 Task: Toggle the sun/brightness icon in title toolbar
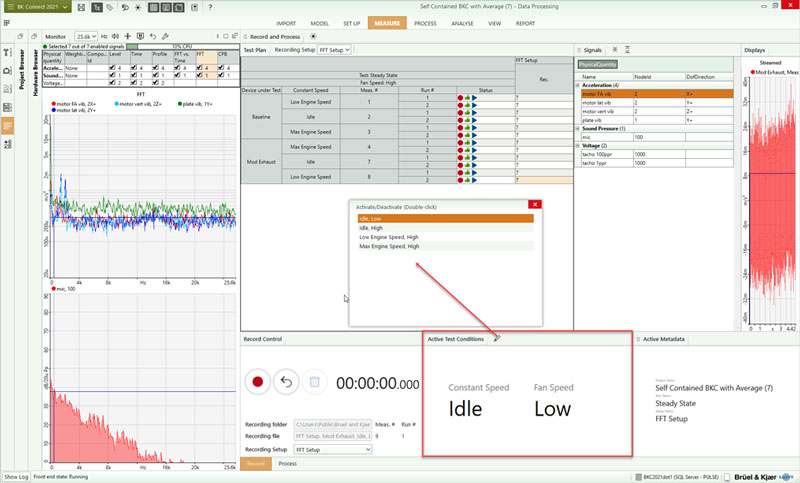tap(138, 7)
